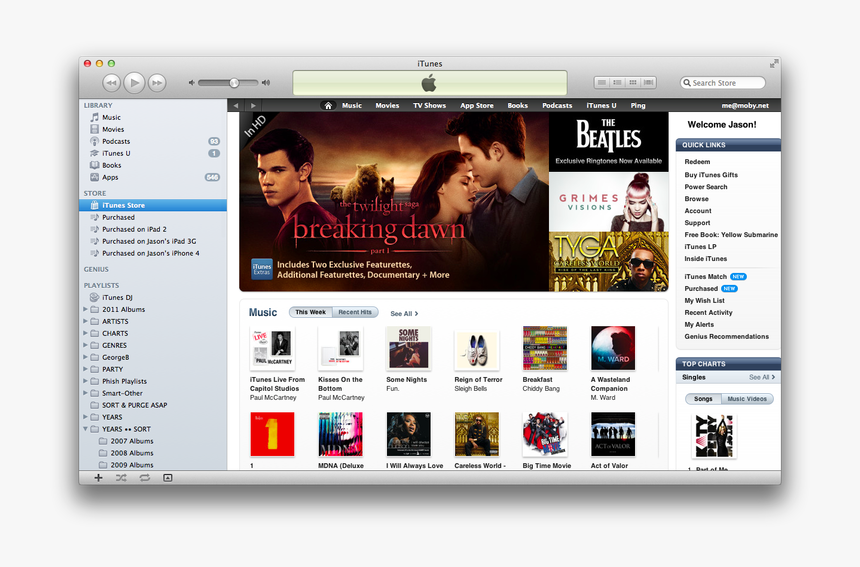Open the Breaking Dawn featured banner
Image resolution: width=860 pixels, height=567 pixels.
[394, 202]
